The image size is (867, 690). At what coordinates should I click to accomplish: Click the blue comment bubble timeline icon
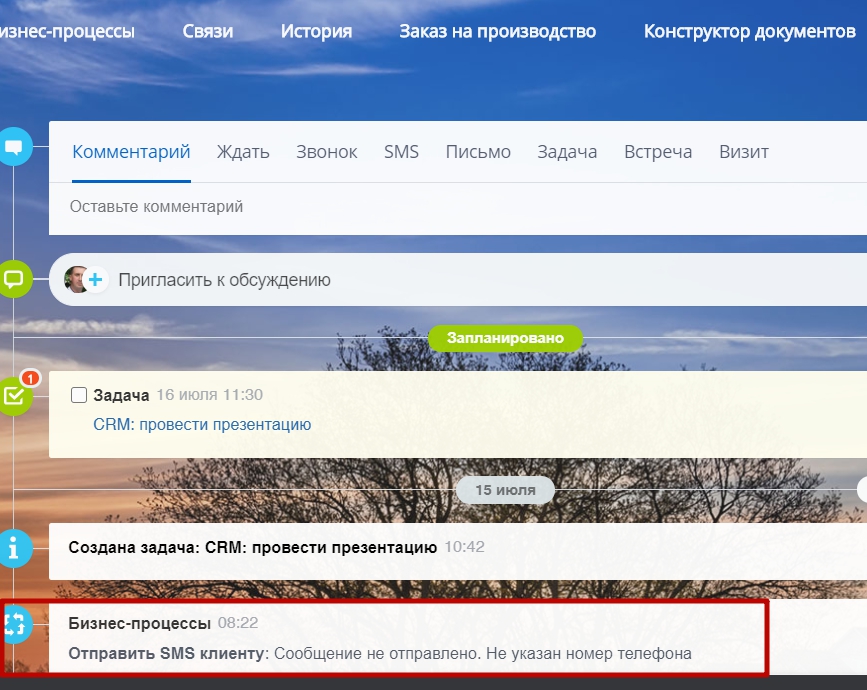pyautogui.click(x=14, y=147)
